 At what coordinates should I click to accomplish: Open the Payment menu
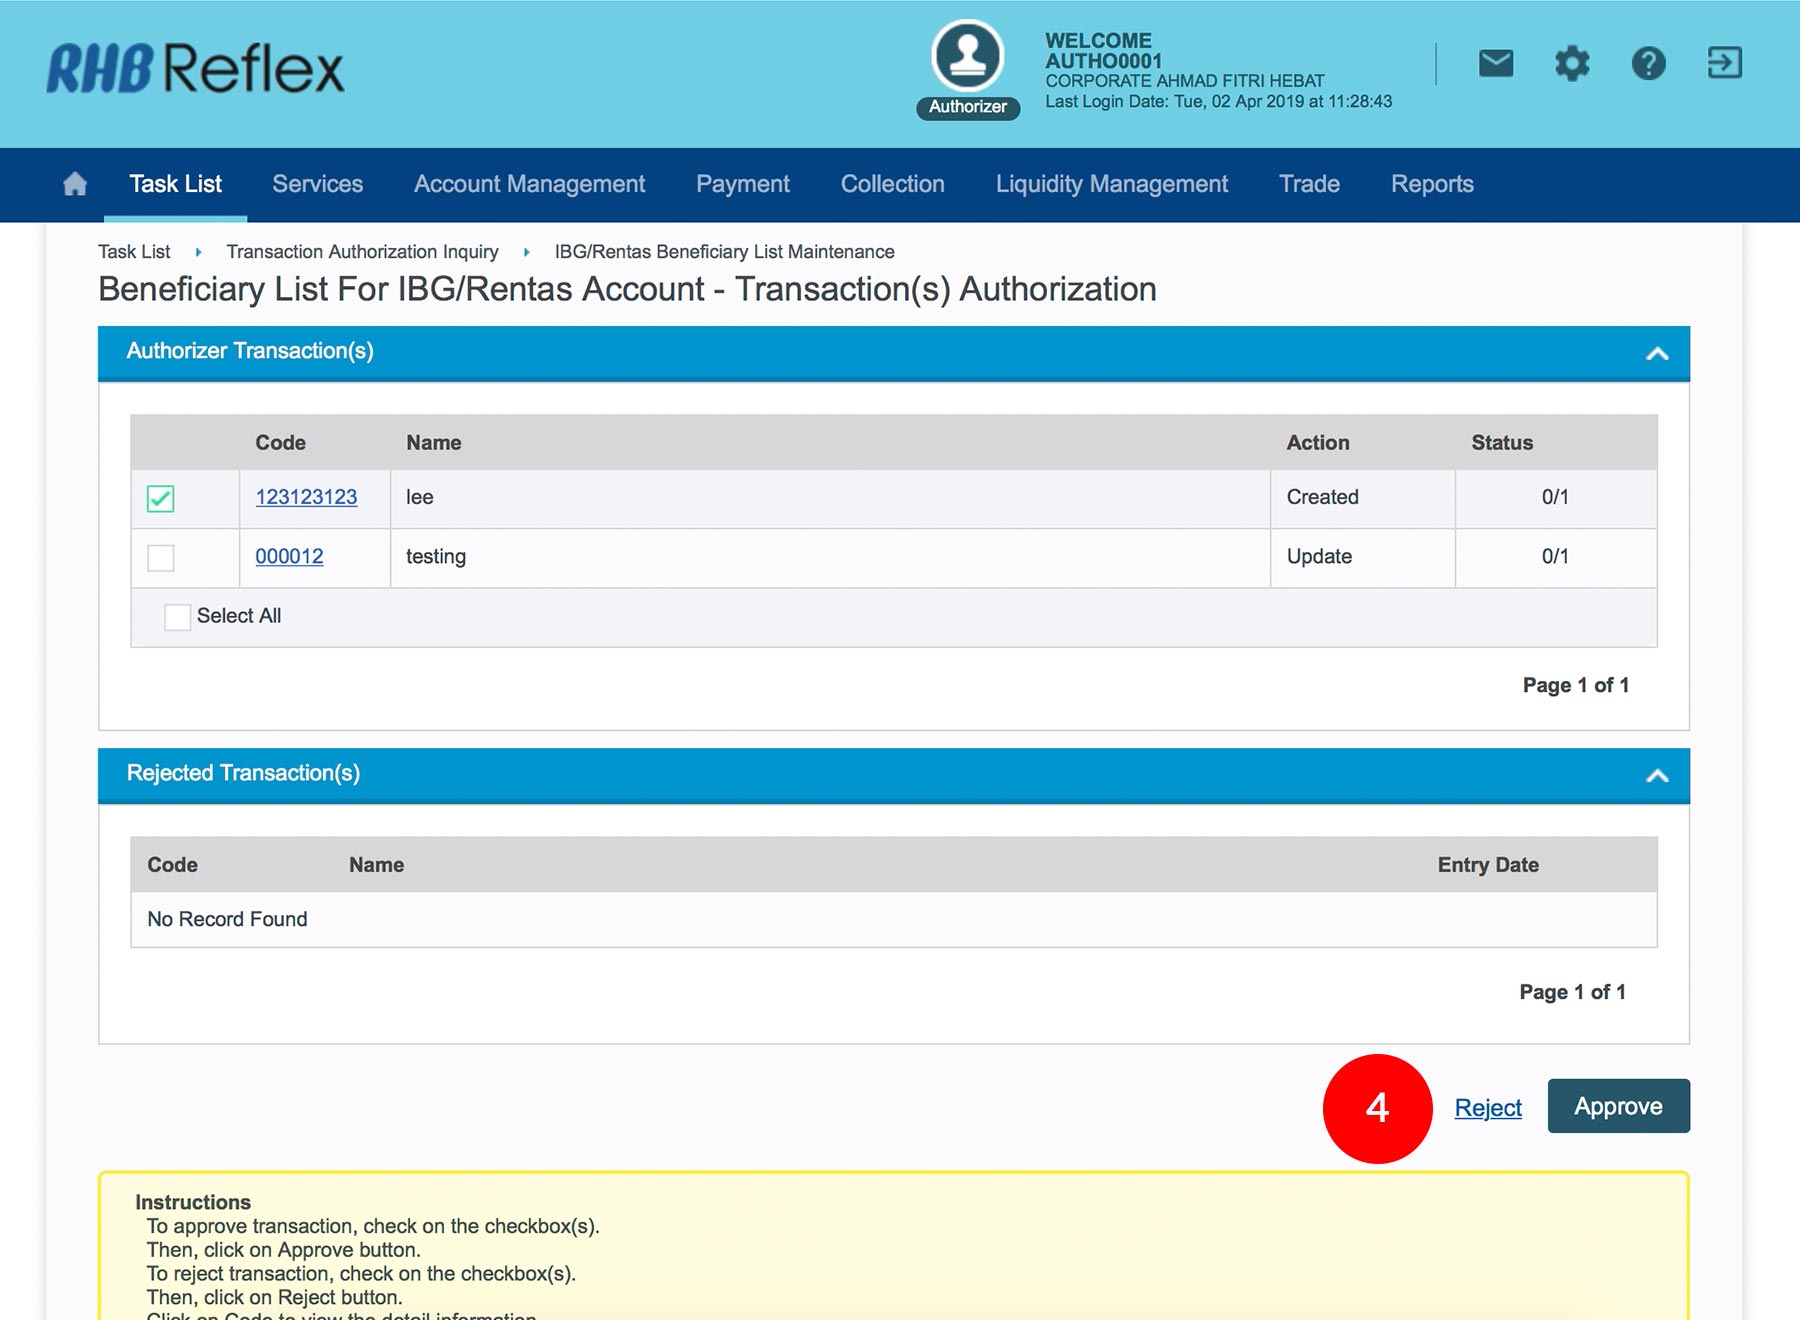point(742,184)
